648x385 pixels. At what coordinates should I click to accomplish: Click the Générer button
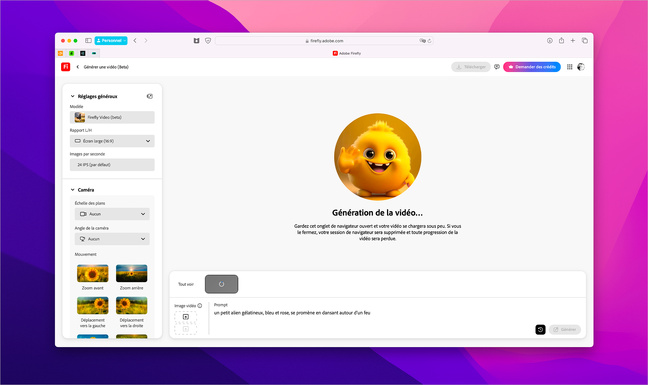coord(565,330)
